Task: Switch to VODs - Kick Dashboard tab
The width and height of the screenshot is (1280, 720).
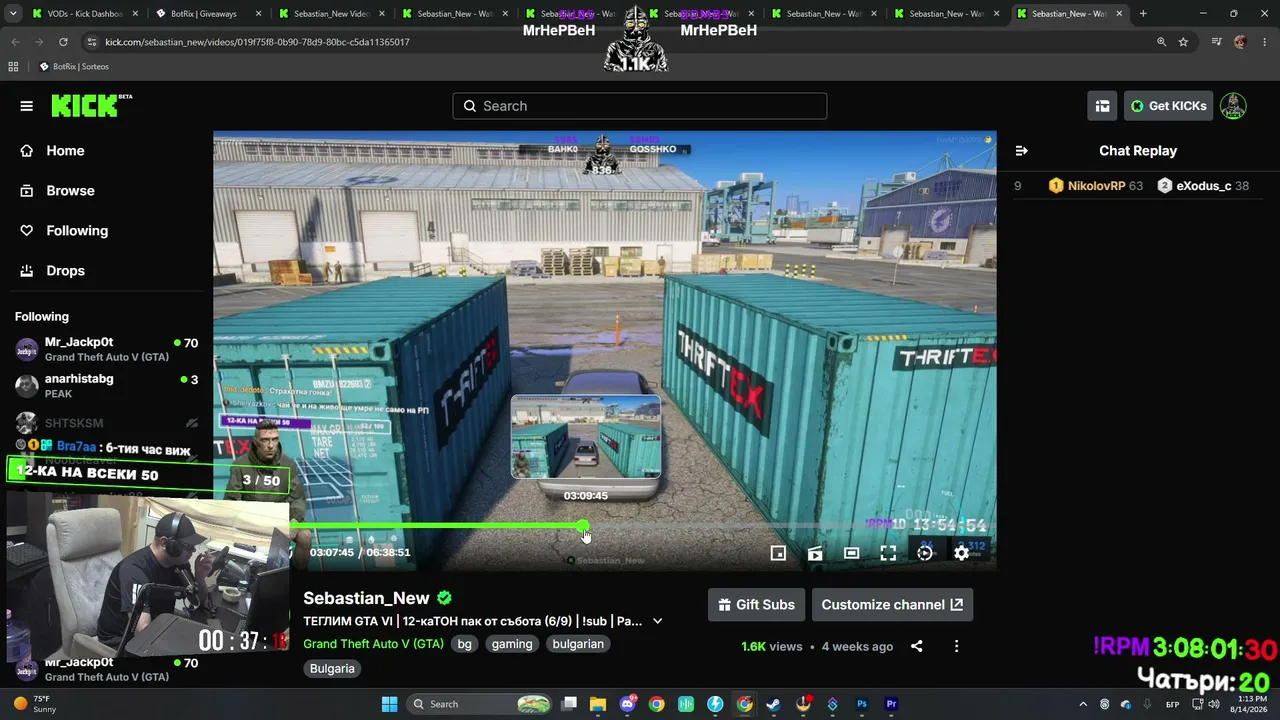Action: [x=83, y=14]
